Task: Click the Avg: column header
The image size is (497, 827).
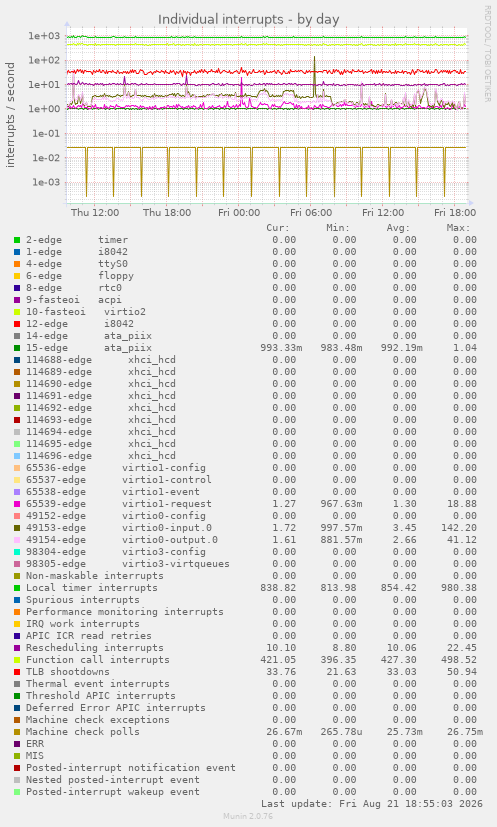Action: click(x=398, y=228)
